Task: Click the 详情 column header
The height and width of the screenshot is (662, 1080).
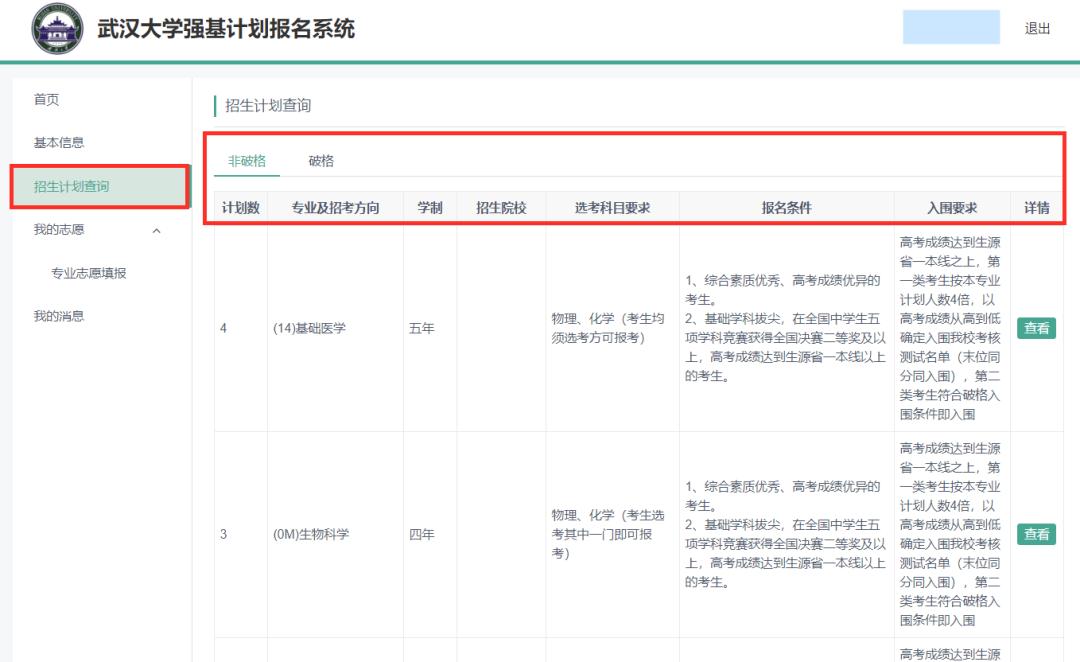Action: pos(1037,207)
